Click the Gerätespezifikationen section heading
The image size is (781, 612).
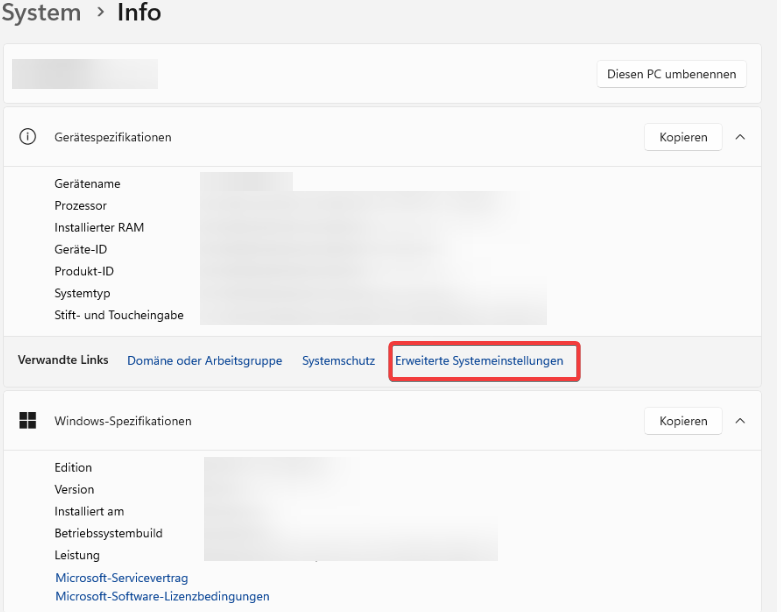tap(113, 137)
